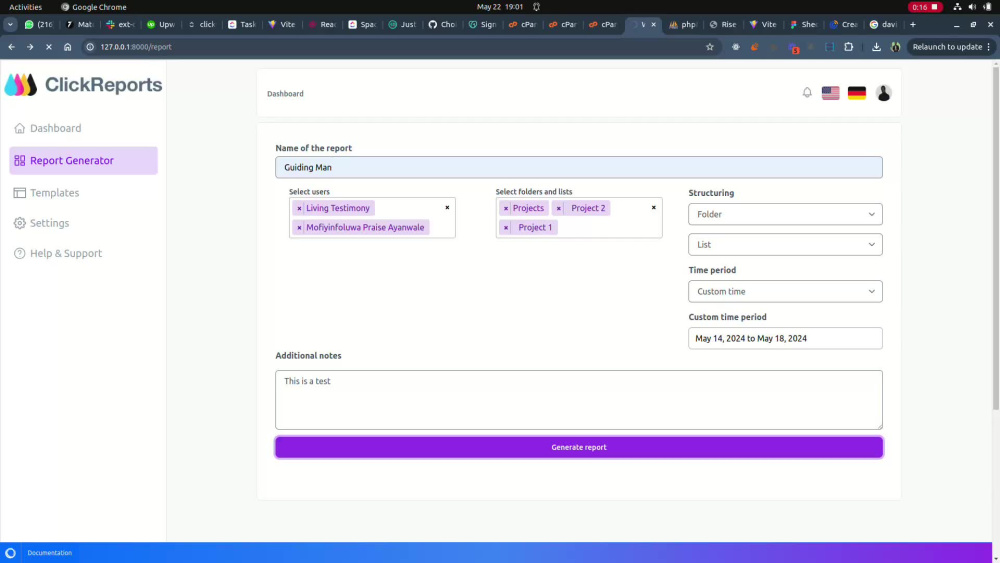This screenshot has width=1000, height=563.
Task: Remove Living Testimony user tag
Action: pyautogui.click(x=299, y=208)
